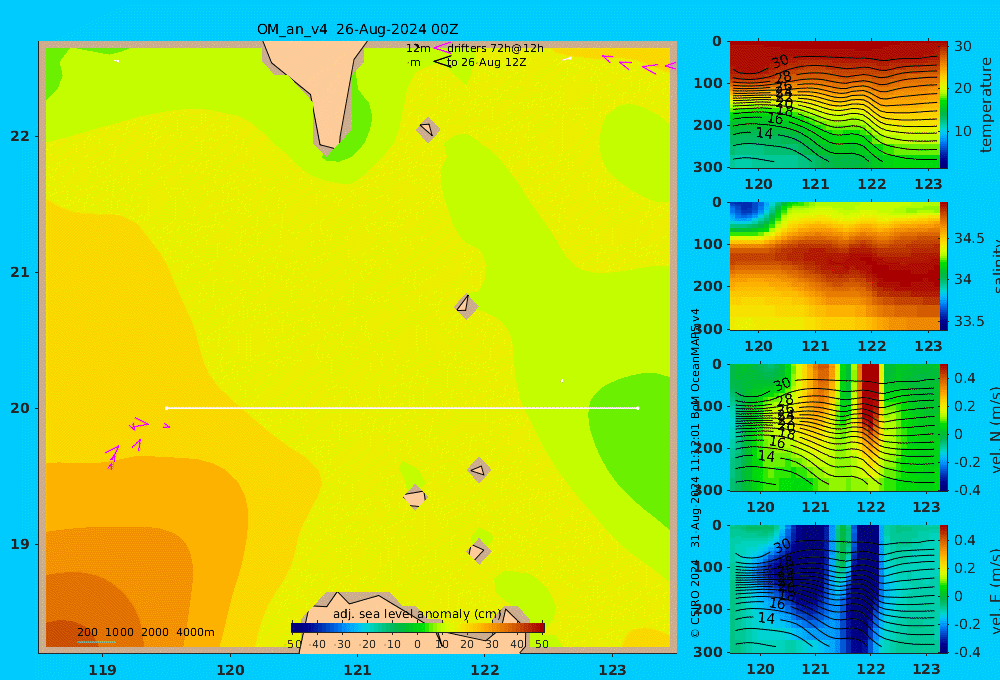Click the longitude label 119 on the main map

click(102, 670)
